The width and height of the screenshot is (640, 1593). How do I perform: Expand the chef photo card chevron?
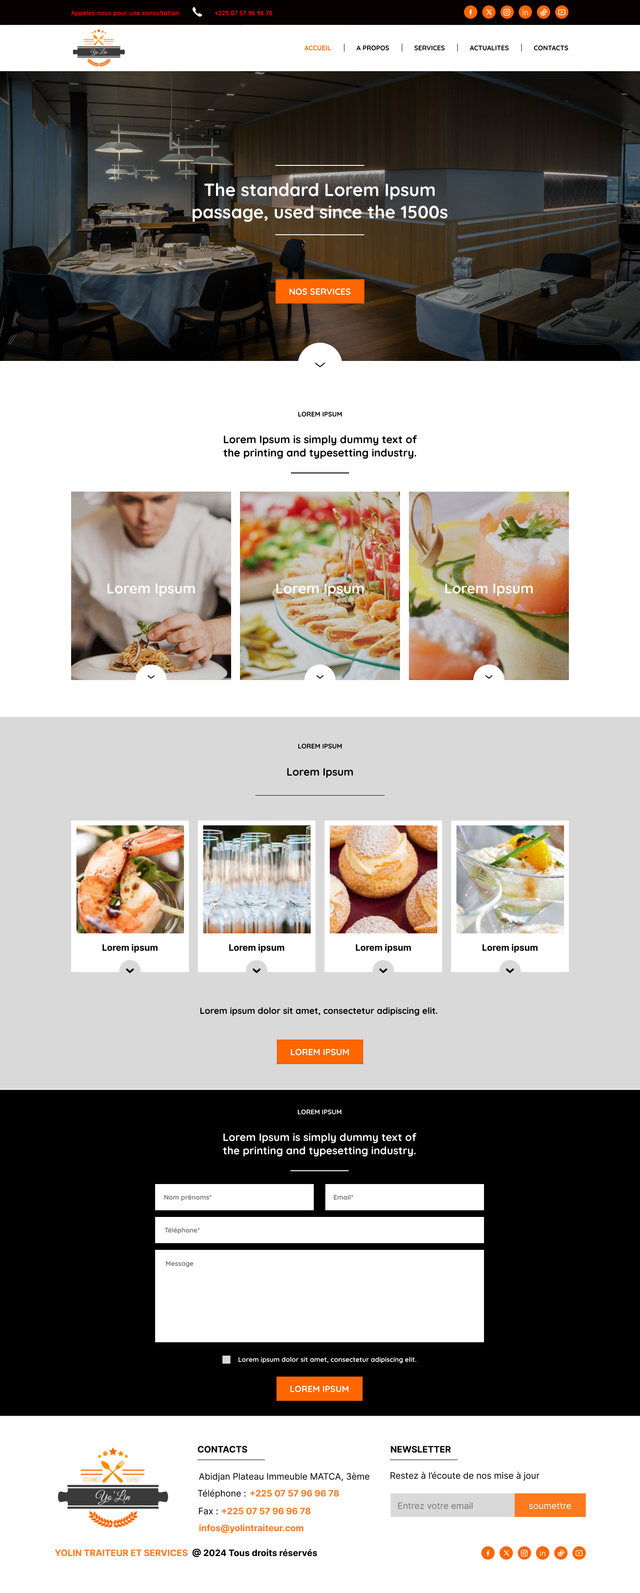[151, 675]
